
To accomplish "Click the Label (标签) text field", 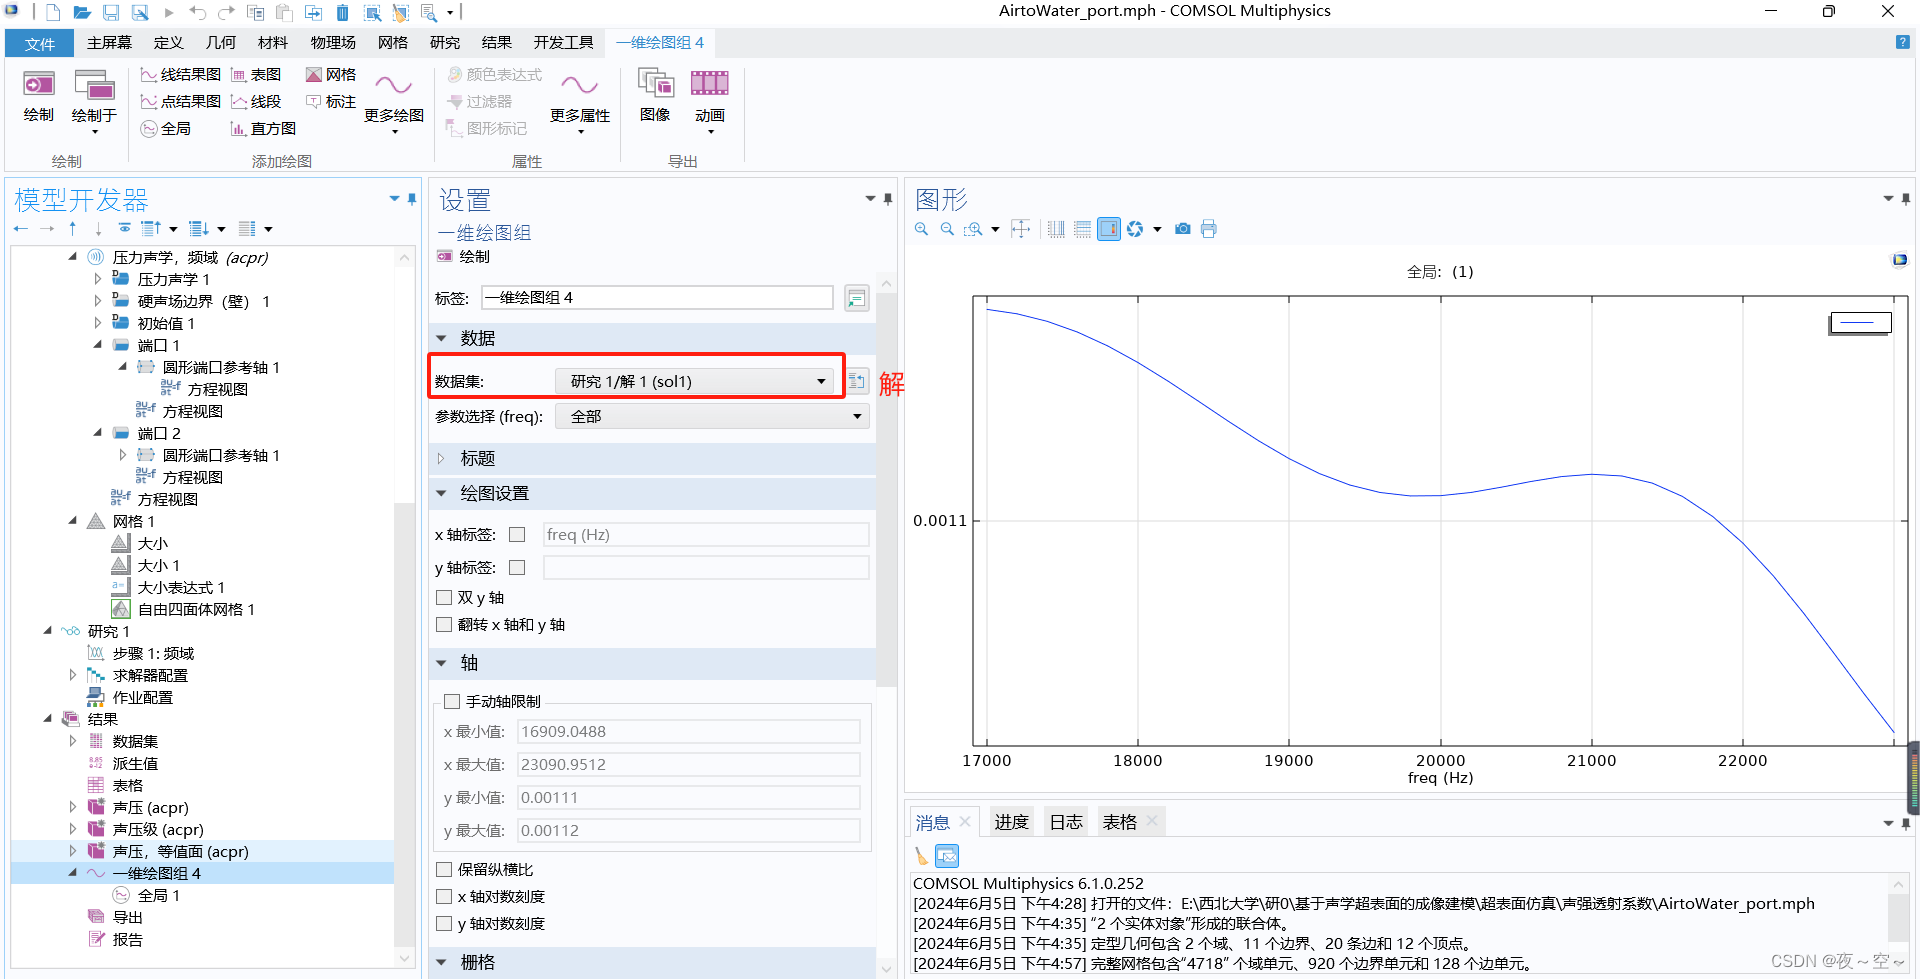I will click(x=657, y=298).
